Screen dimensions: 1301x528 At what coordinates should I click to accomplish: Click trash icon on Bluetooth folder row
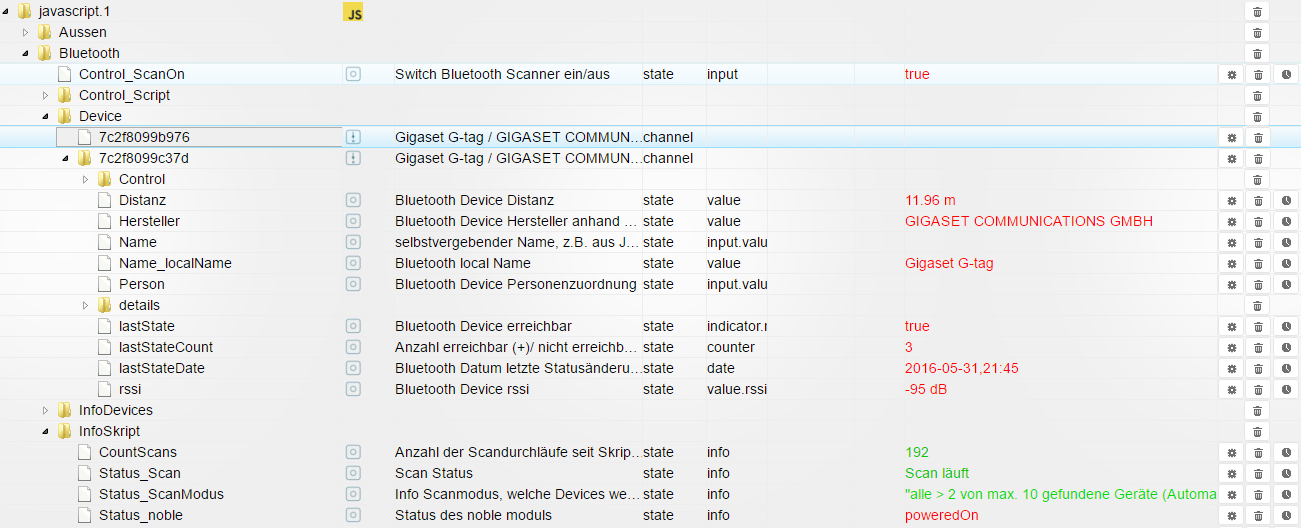pos(1259,53)
